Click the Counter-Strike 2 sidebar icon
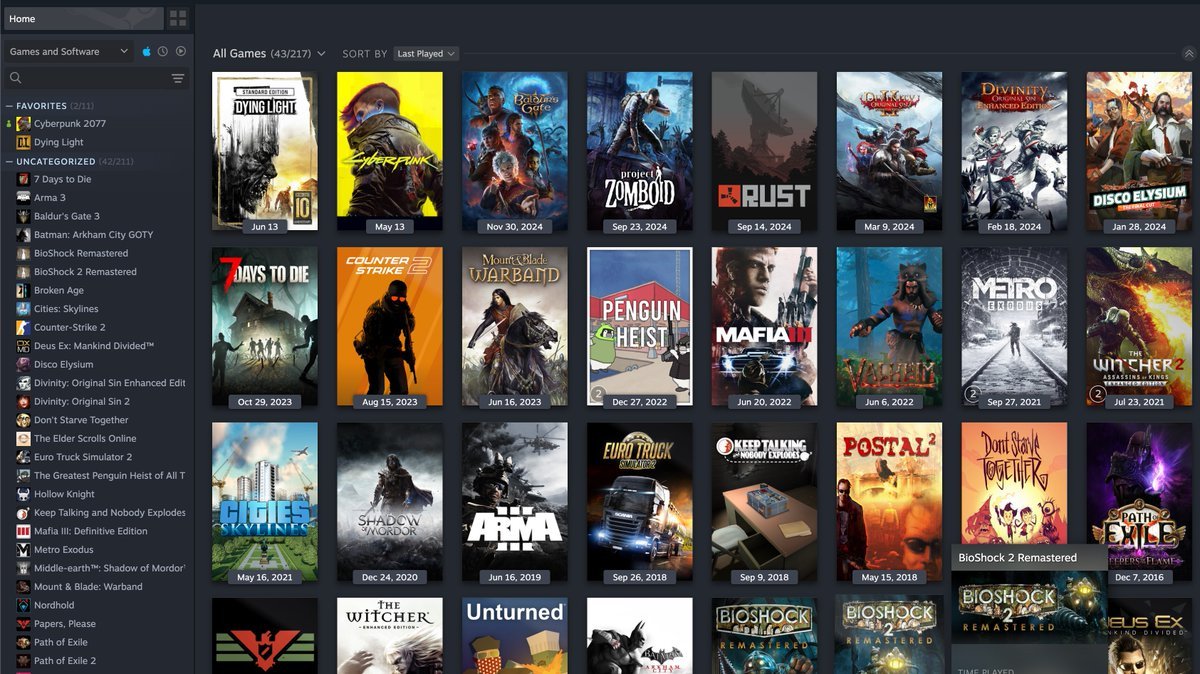1200x674 pixels. (23, 327)
